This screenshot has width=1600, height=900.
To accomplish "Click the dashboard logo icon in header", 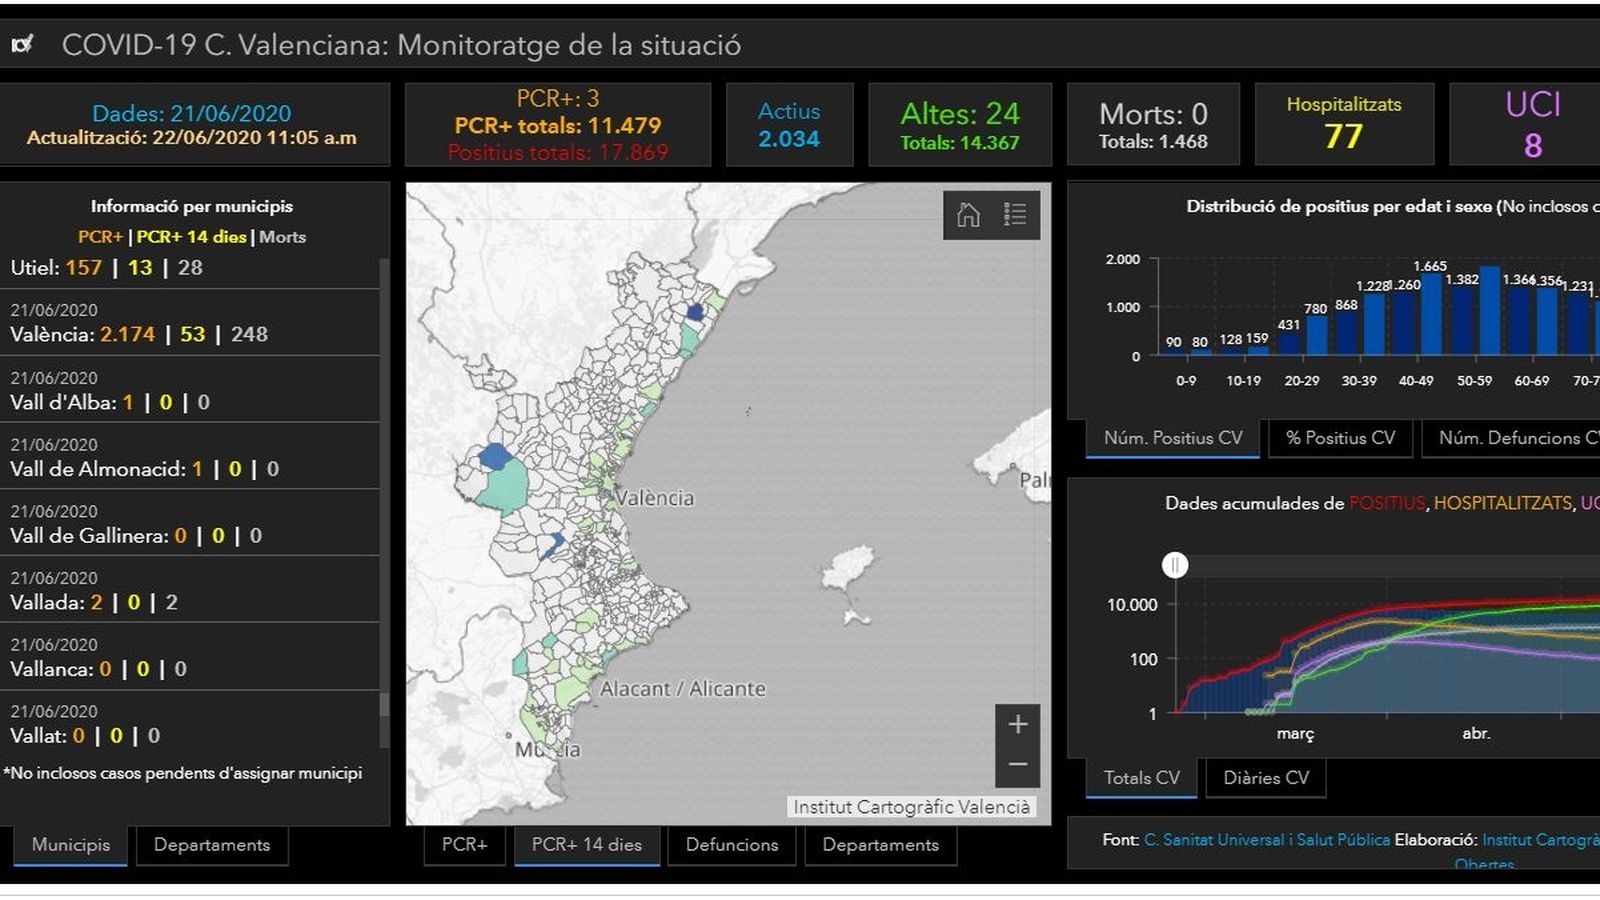I will [x=22, y=44].
